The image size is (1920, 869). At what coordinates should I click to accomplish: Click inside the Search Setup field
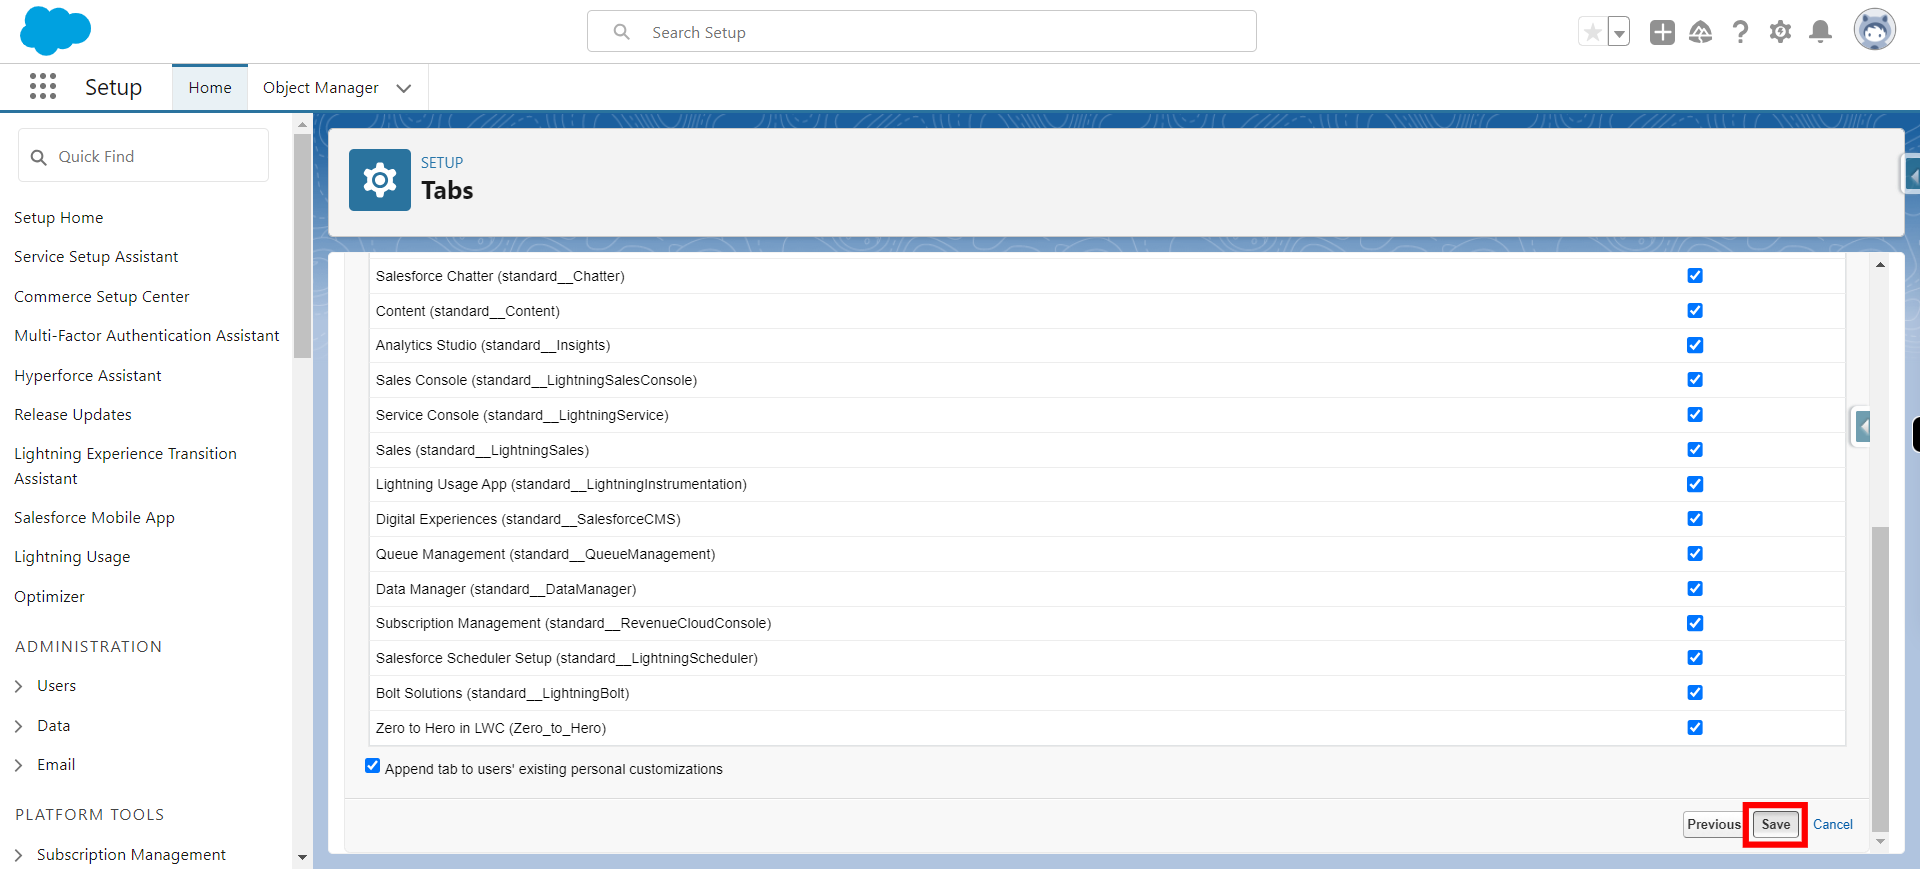(922, 32)
